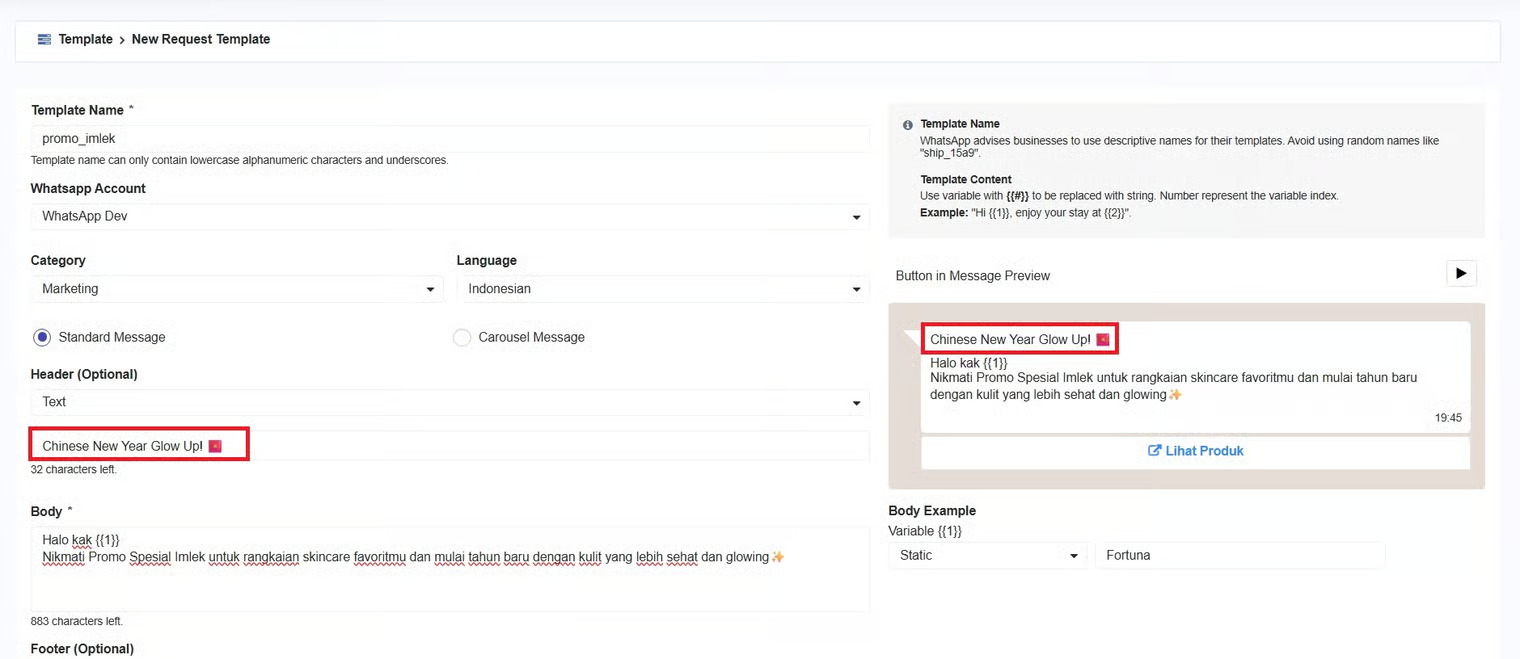Click the Template breadcrumb list icon
The width and height of the screenshot is (1520, 659).
(44, 40)
